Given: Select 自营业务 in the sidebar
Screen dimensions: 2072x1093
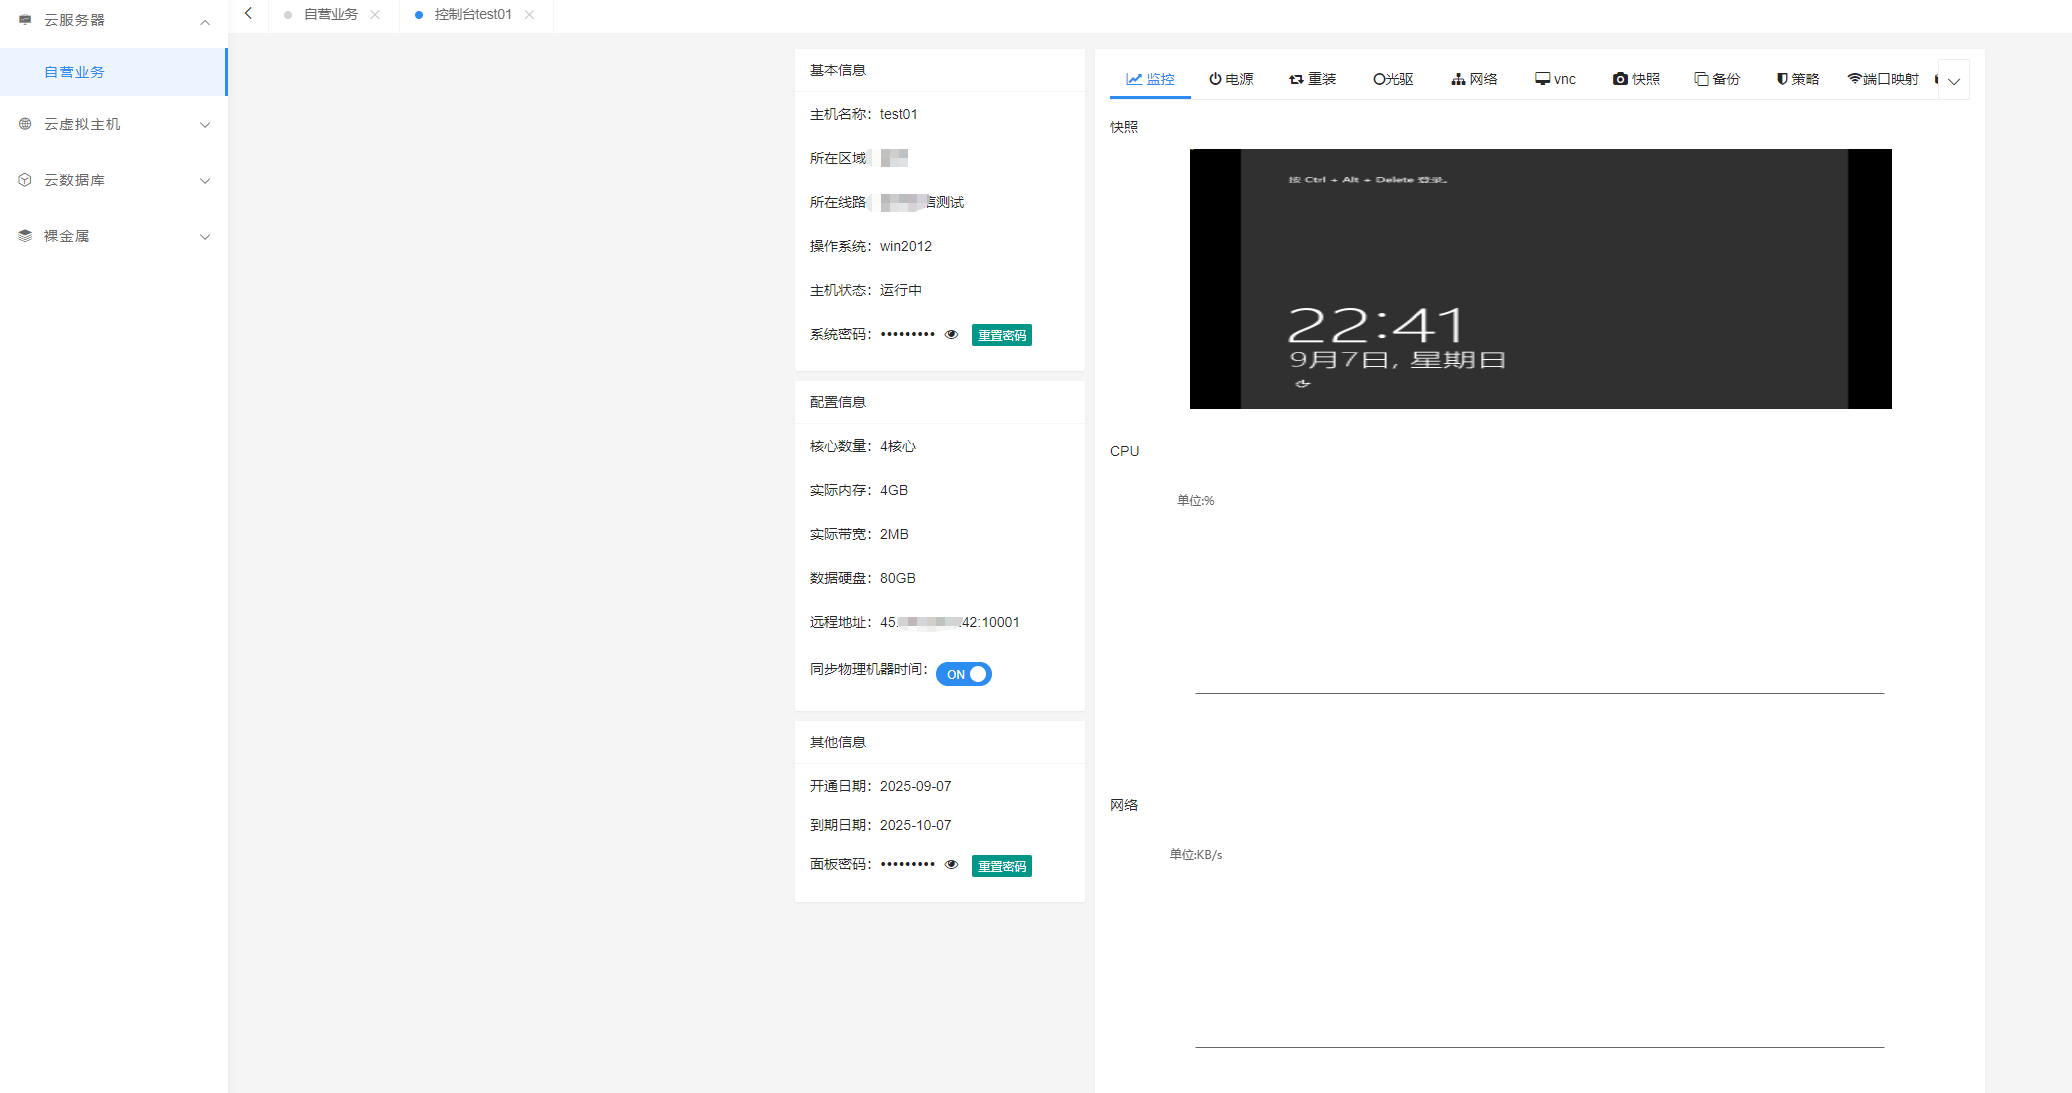Looking at the screenshot, I should 75,72.
